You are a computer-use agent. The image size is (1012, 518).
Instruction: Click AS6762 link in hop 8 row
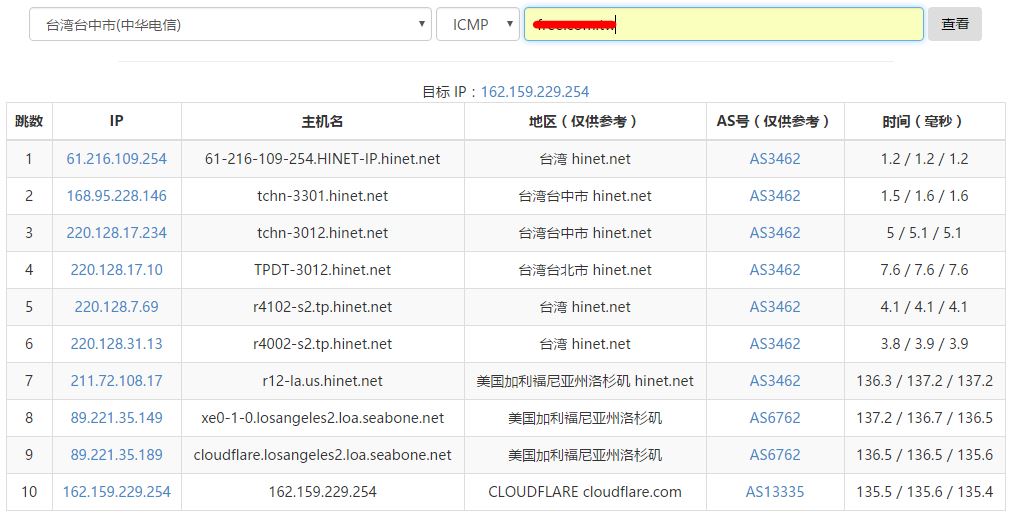[775, 418]
